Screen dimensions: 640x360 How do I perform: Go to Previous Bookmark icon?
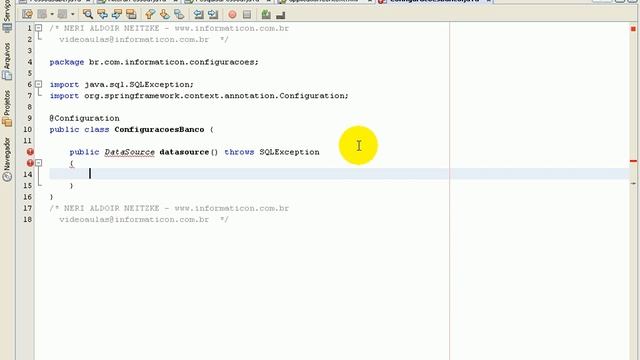(x=150, y=14)
